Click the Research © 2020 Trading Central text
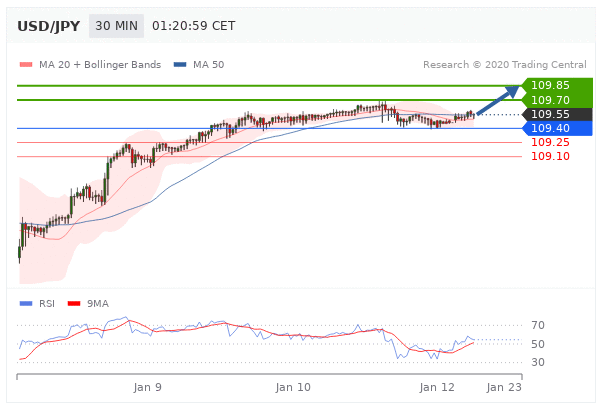This screenshot has width=599, height=409. (x=505, y=65)
